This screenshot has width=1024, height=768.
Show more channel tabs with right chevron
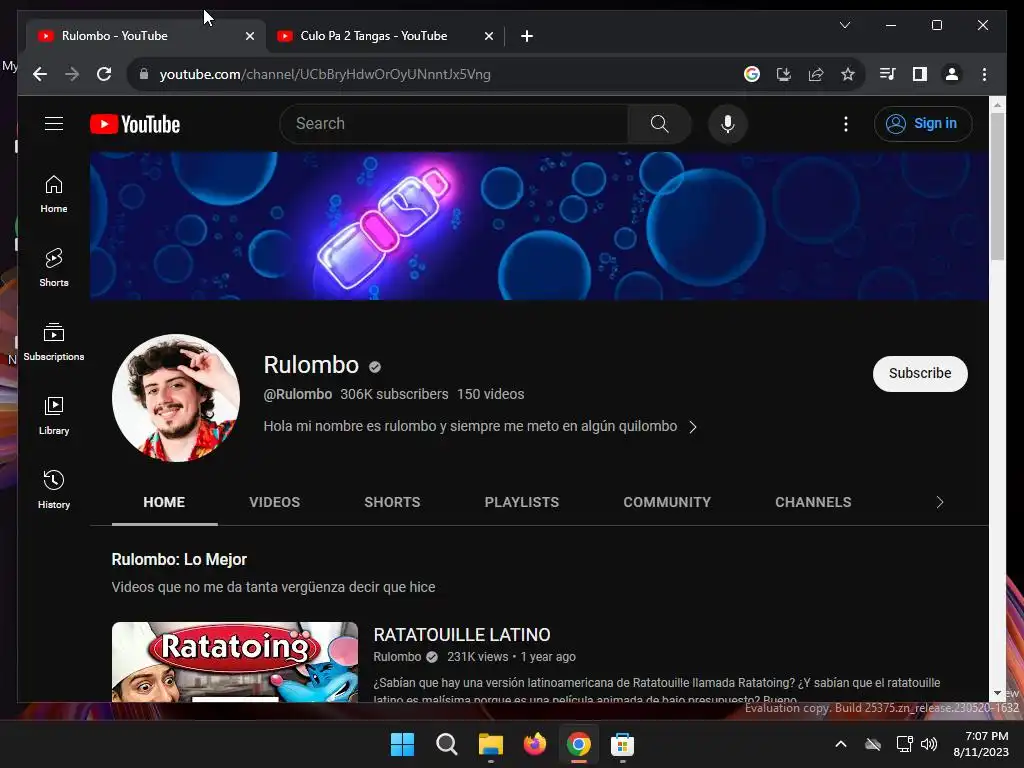click(940, 502)
